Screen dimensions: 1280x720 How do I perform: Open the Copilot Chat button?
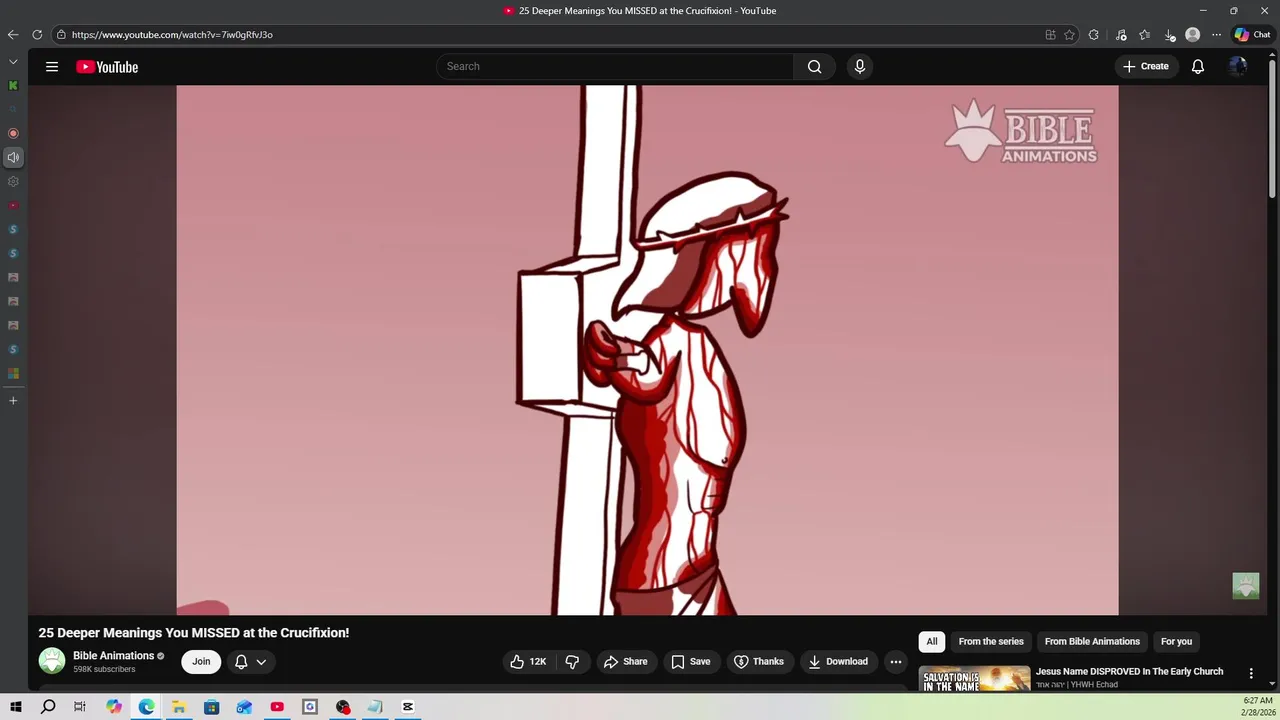[x=1252, y=35]
